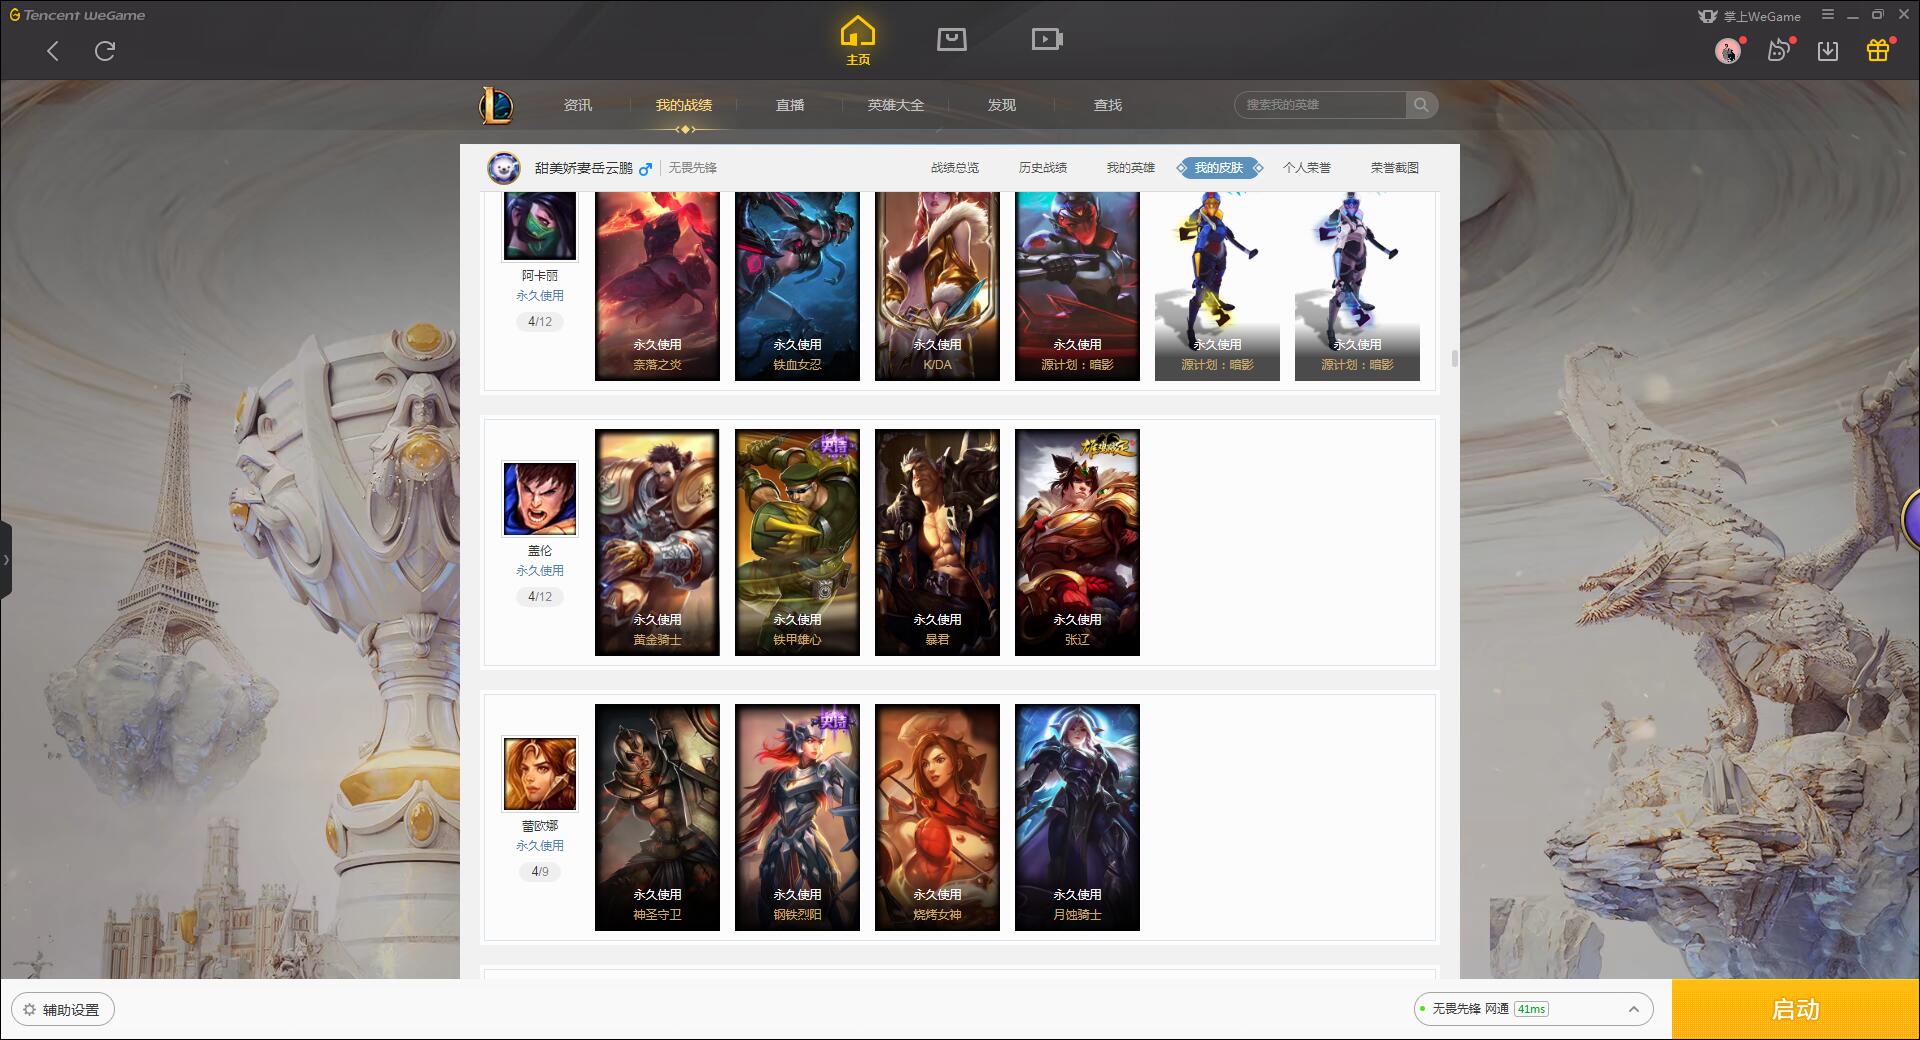
Task: Open the 烧烤女神 skin card
Action: [x=937, y=818]
